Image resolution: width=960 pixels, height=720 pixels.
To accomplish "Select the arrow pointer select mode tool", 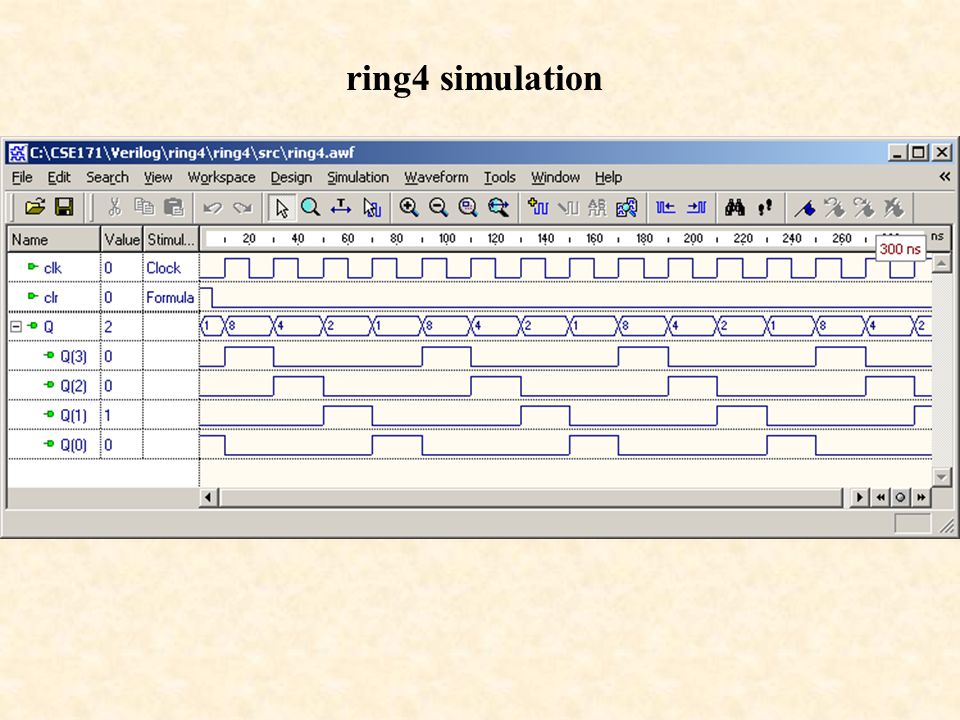I will (x=281, y=208).
